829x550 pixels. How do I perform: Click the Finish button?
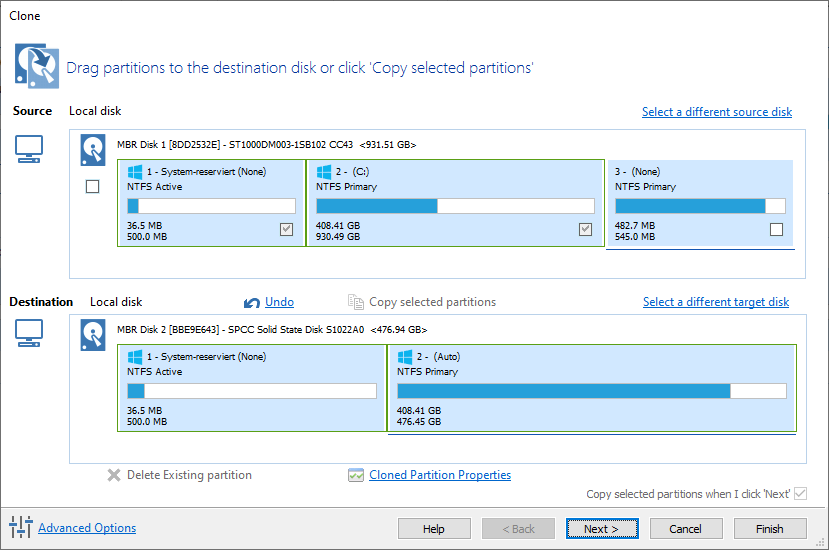point(770,529)
